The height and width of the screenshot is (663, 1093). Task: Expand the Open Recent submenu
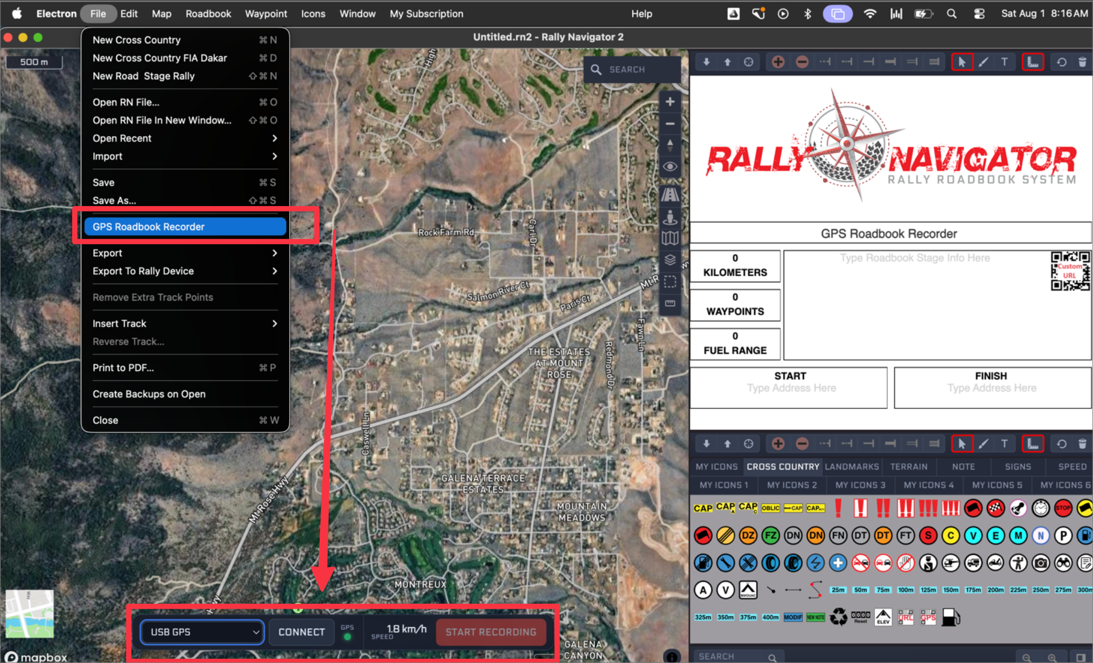point(185,138)
